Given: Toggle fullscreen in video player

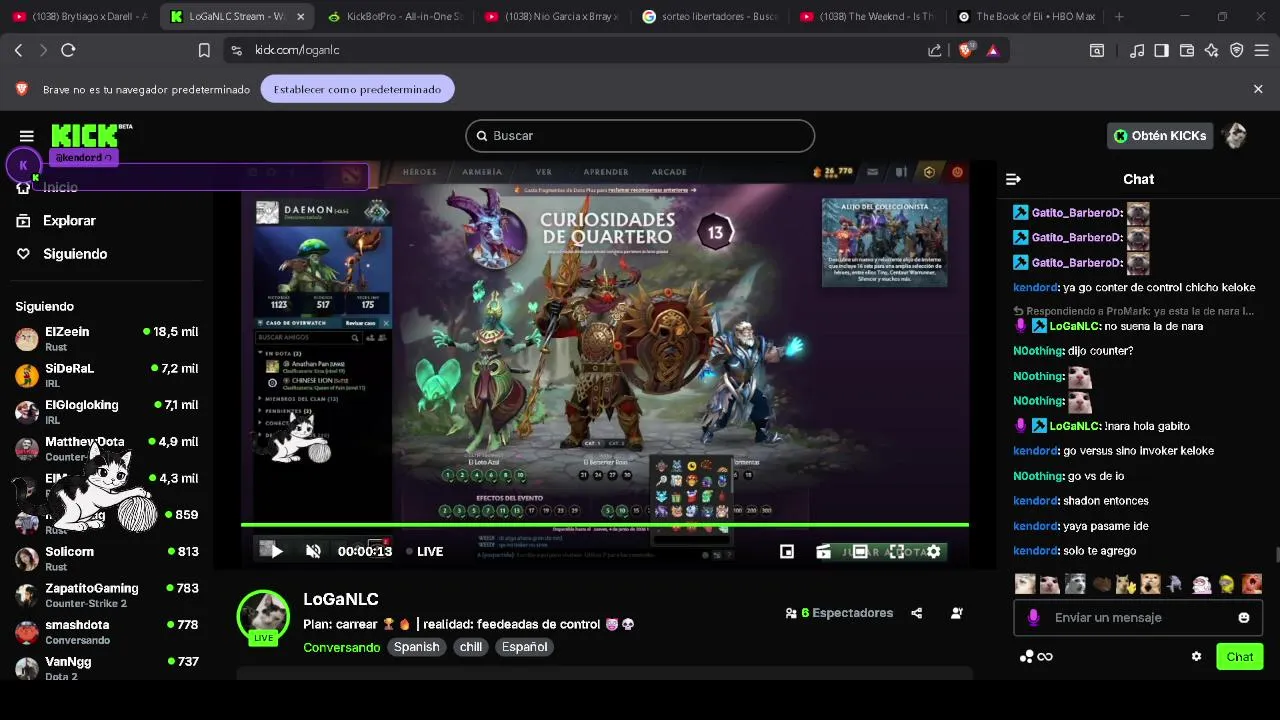Looking at the screenshot, I should coord(897,551).
